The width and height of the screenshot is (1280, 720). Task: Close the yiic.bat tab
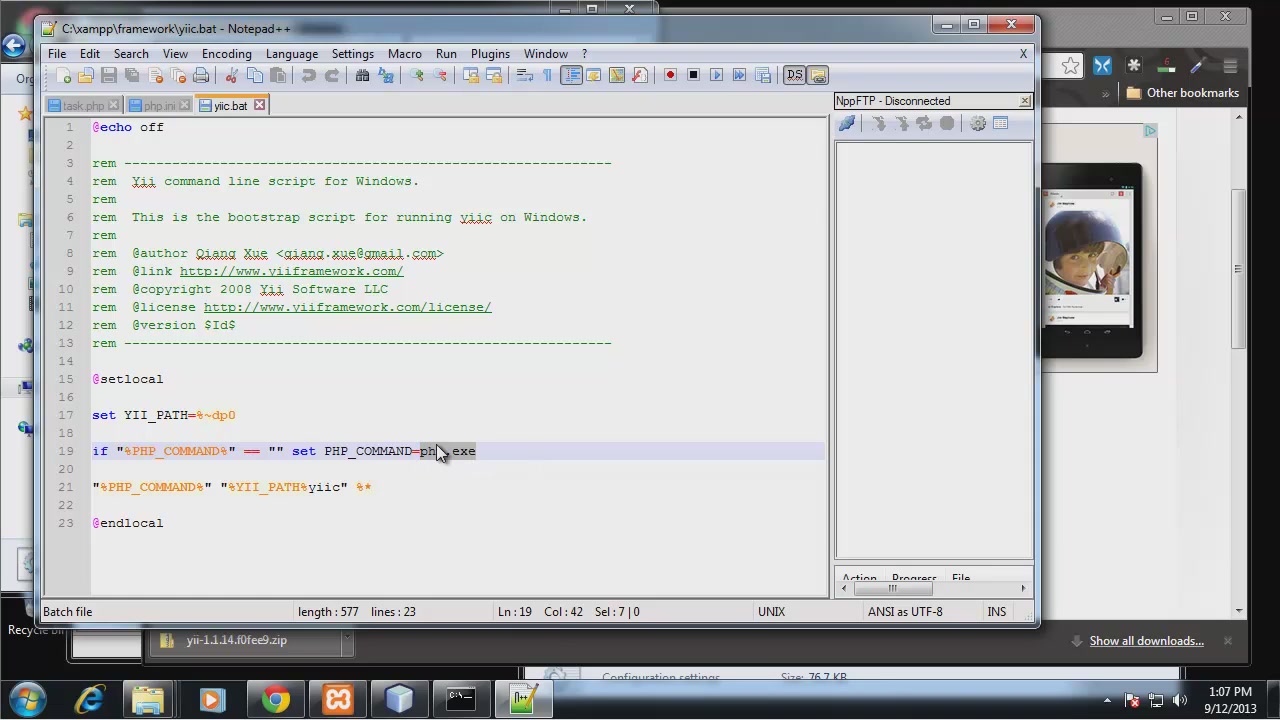click(259, 105)
